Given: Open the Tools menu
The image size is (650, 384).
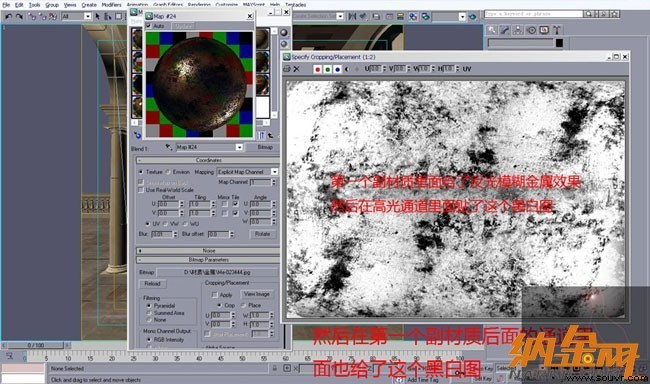Looking at the screenshot, I should pyautogui.click(x=34, y=5).
